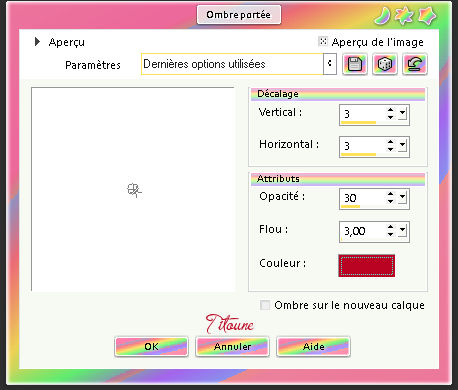The image size is (458, 390).
Task: Increase Opacité using the up spinner arrow
Action: pos(390,193)
